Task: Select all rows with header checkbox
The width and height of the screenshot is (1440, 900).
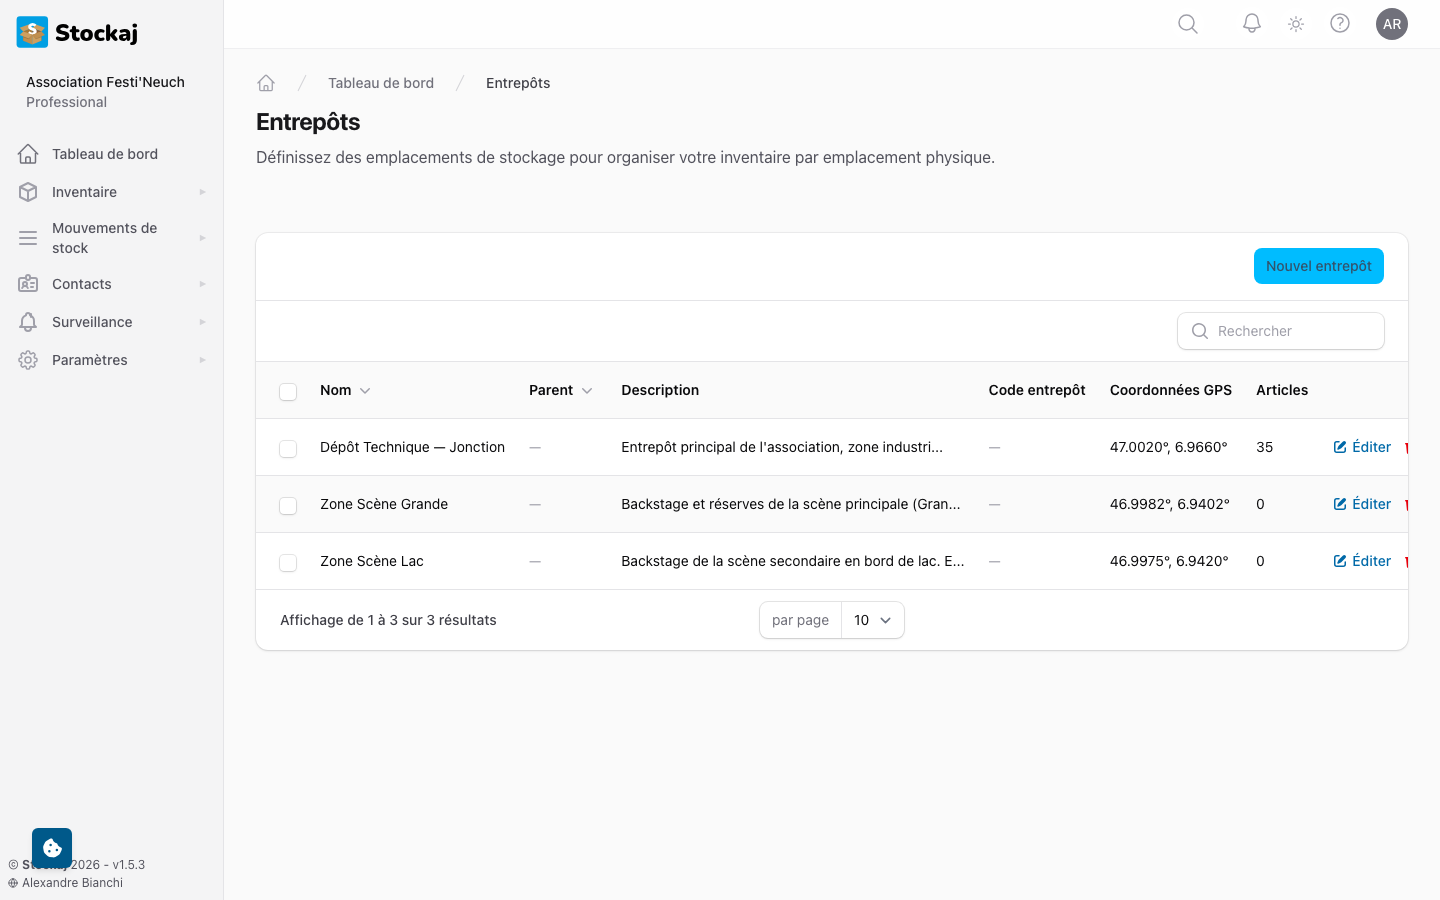Action: (288, 391)
